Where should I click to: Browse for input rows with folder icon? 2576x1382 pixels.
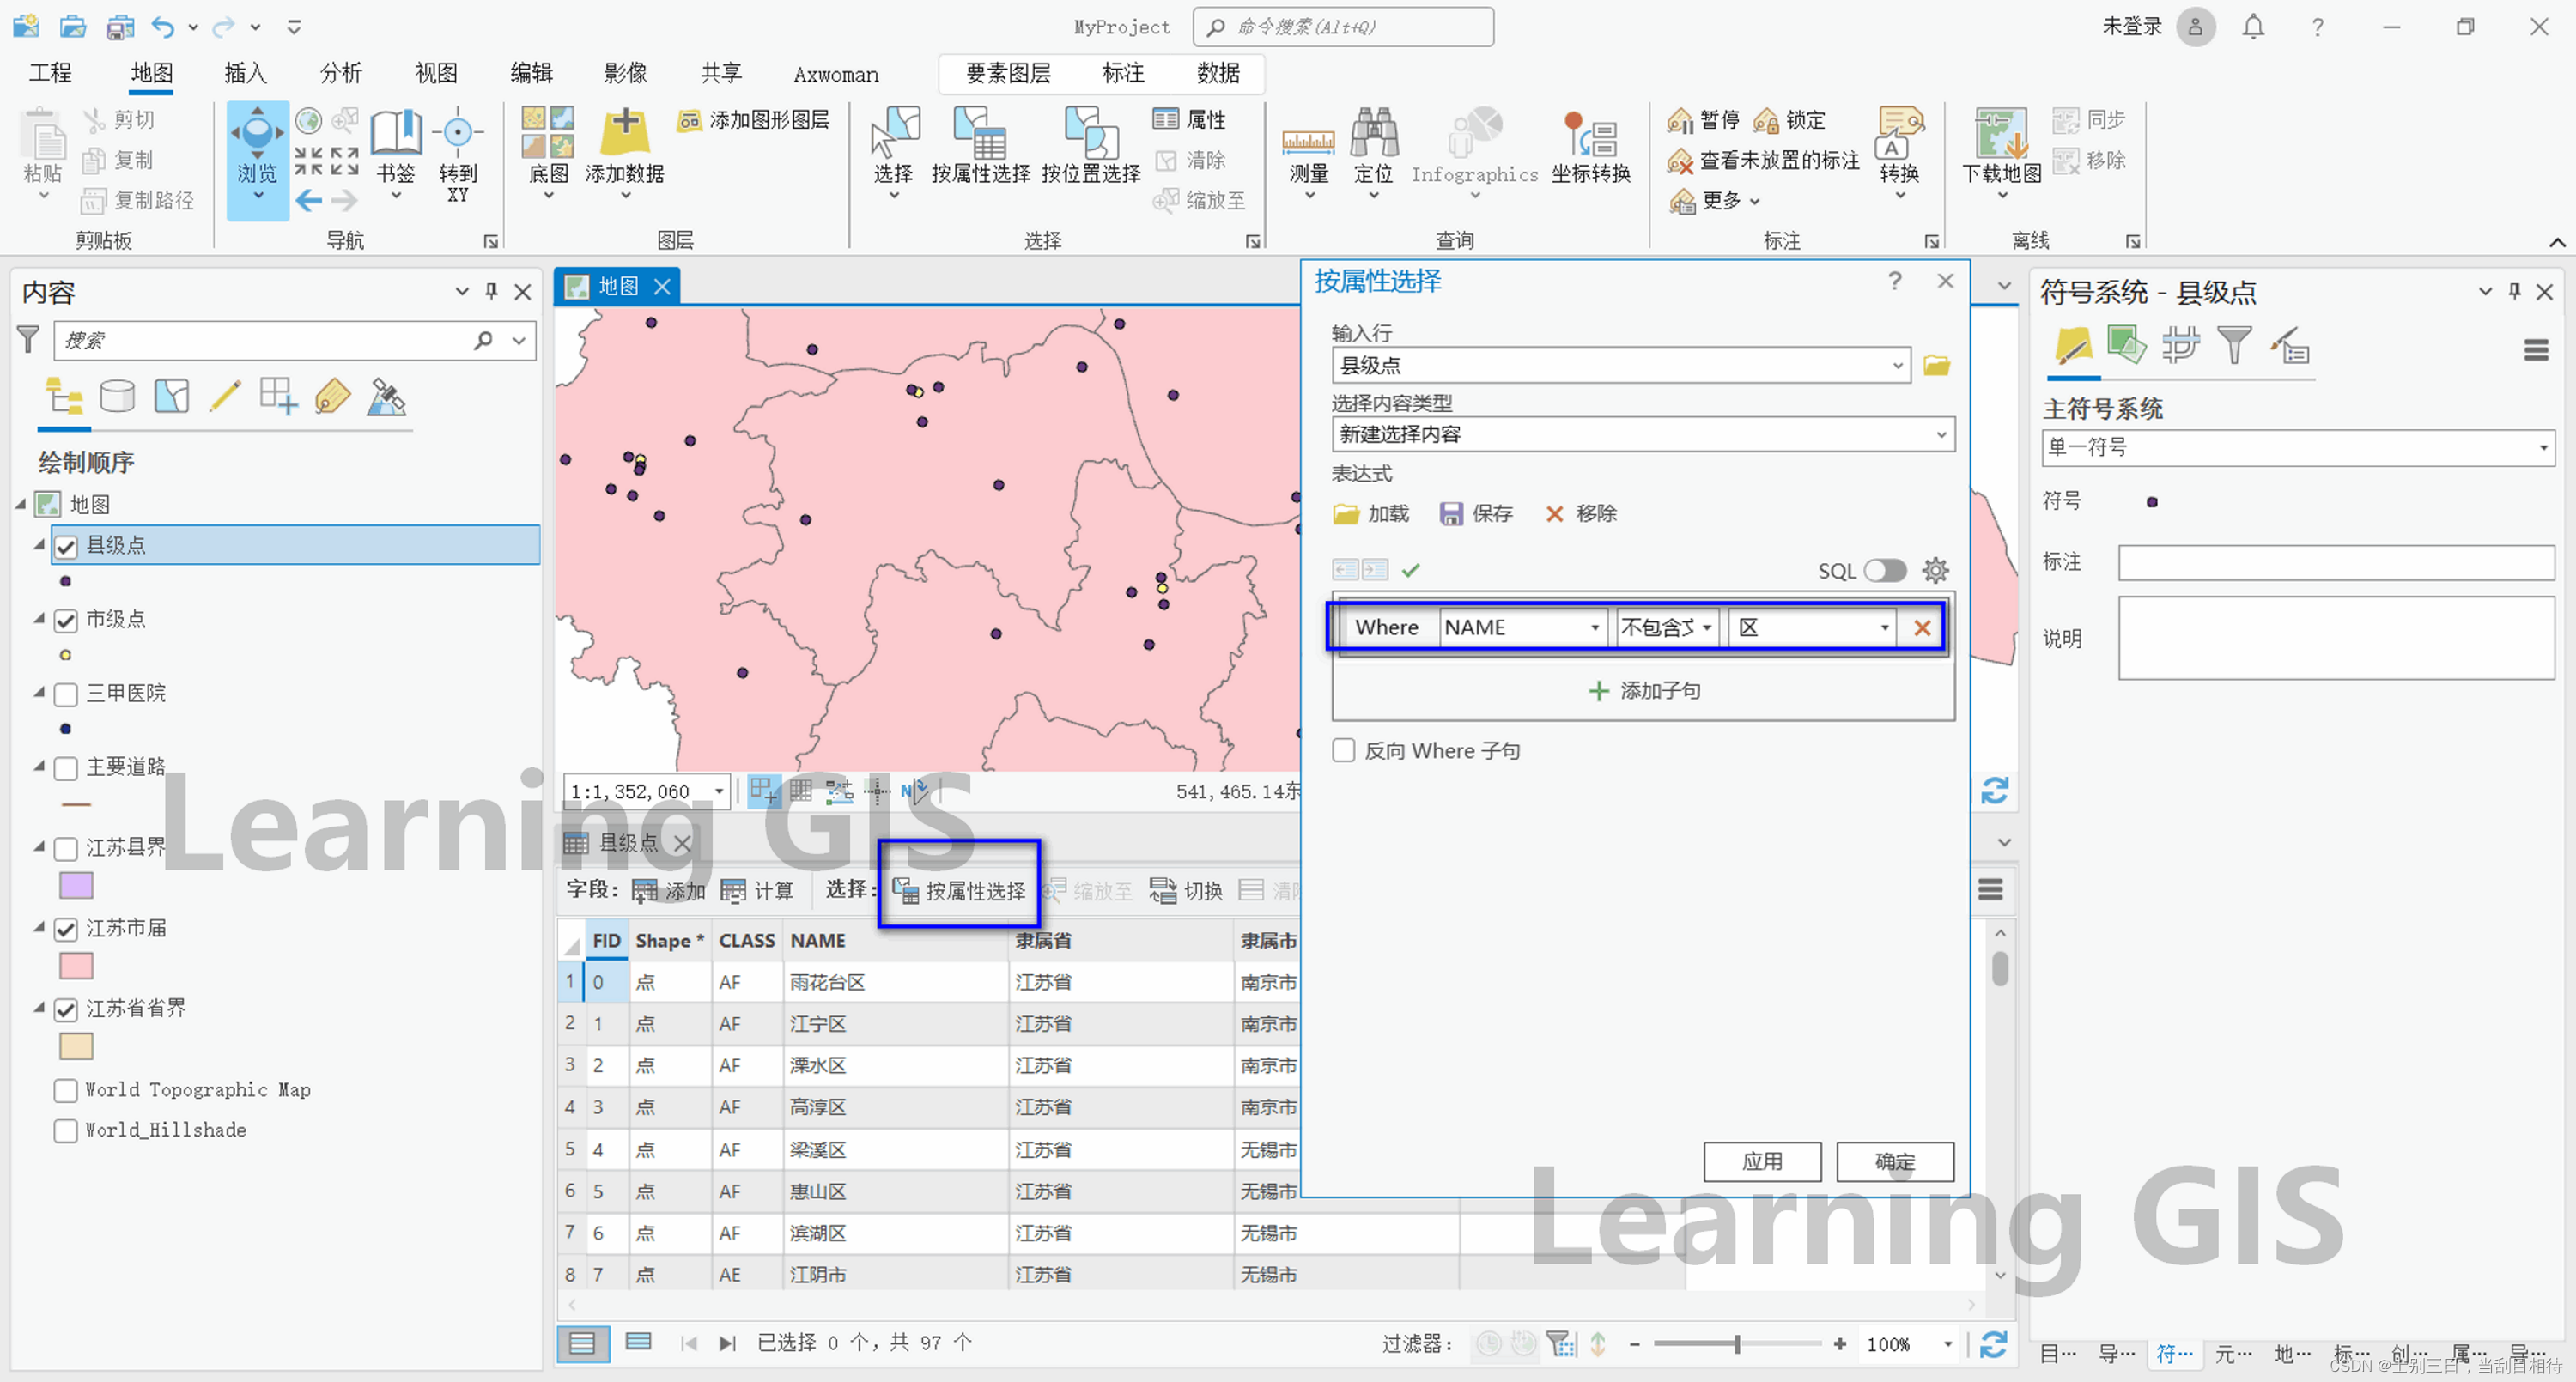(x=1936, y=366)
